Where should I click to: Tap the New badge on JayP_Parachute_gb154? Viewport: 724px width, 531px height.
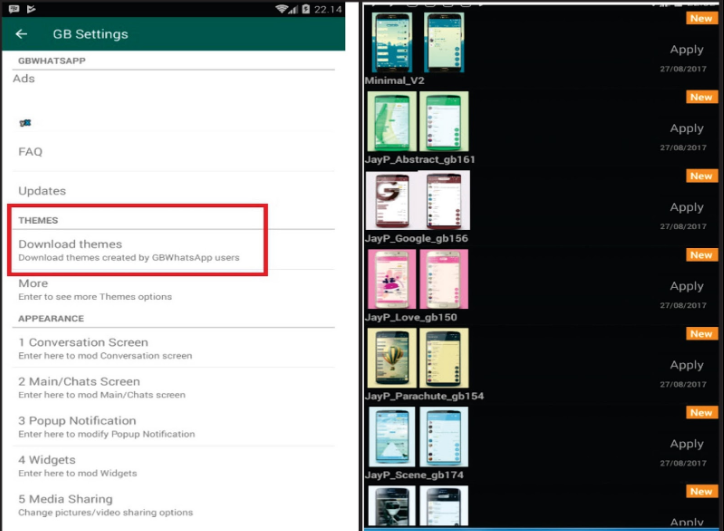pyautogui.click(x=701, y=334)
